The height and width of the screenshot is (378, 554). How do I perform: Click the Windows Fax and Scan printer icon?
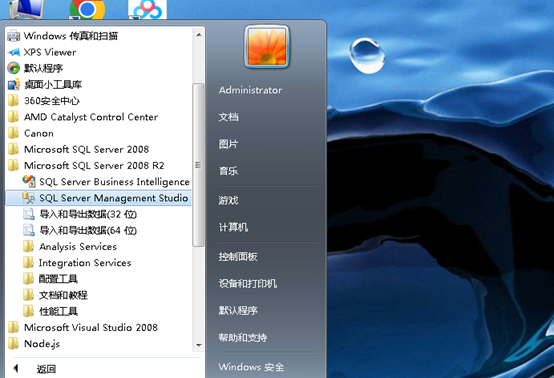[x=14, y=36]
